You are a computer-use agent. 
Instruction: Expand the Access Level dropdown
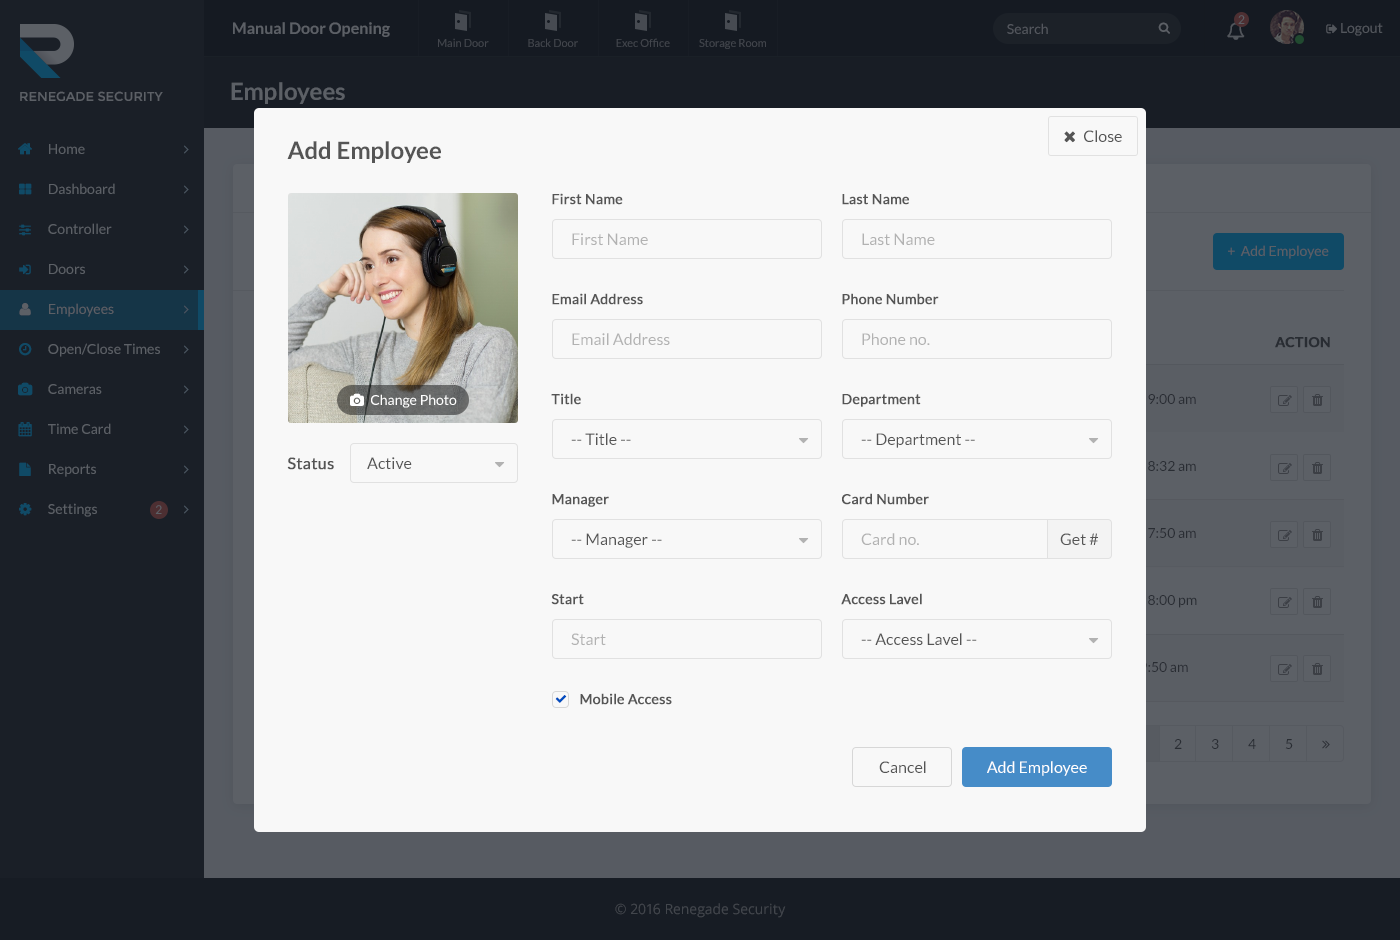[x=976, y=639]
